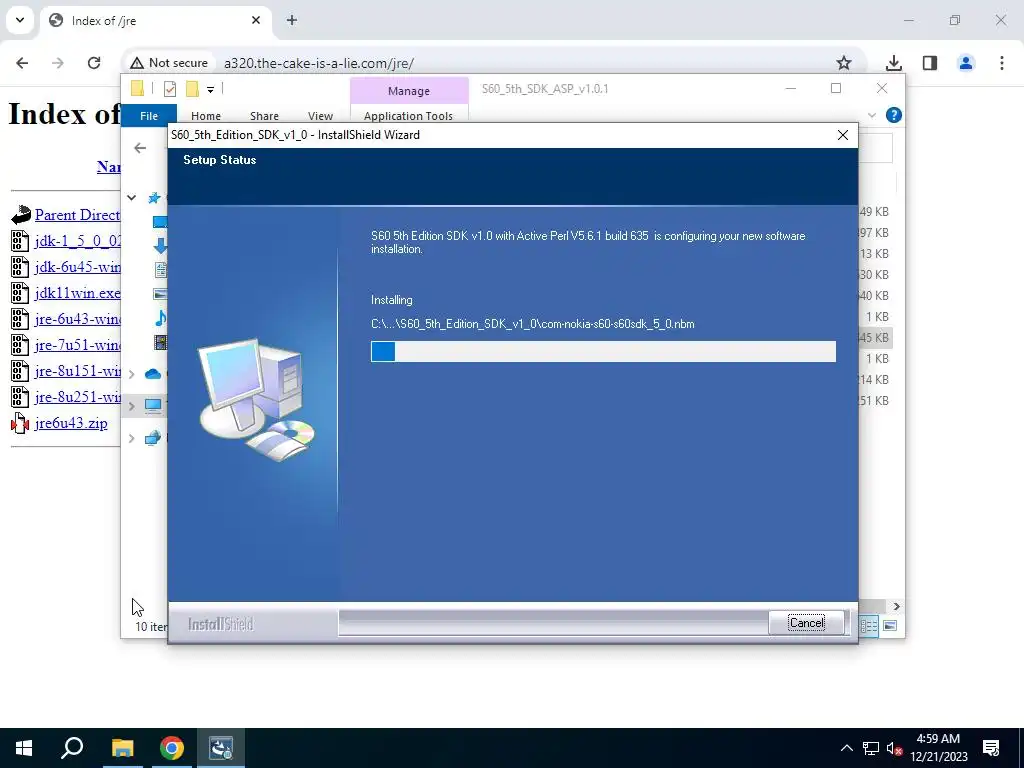This screenshot has height=768, width=1024.
Task: Open the jre6u43.zip link
Action: [x=71, y=423]
